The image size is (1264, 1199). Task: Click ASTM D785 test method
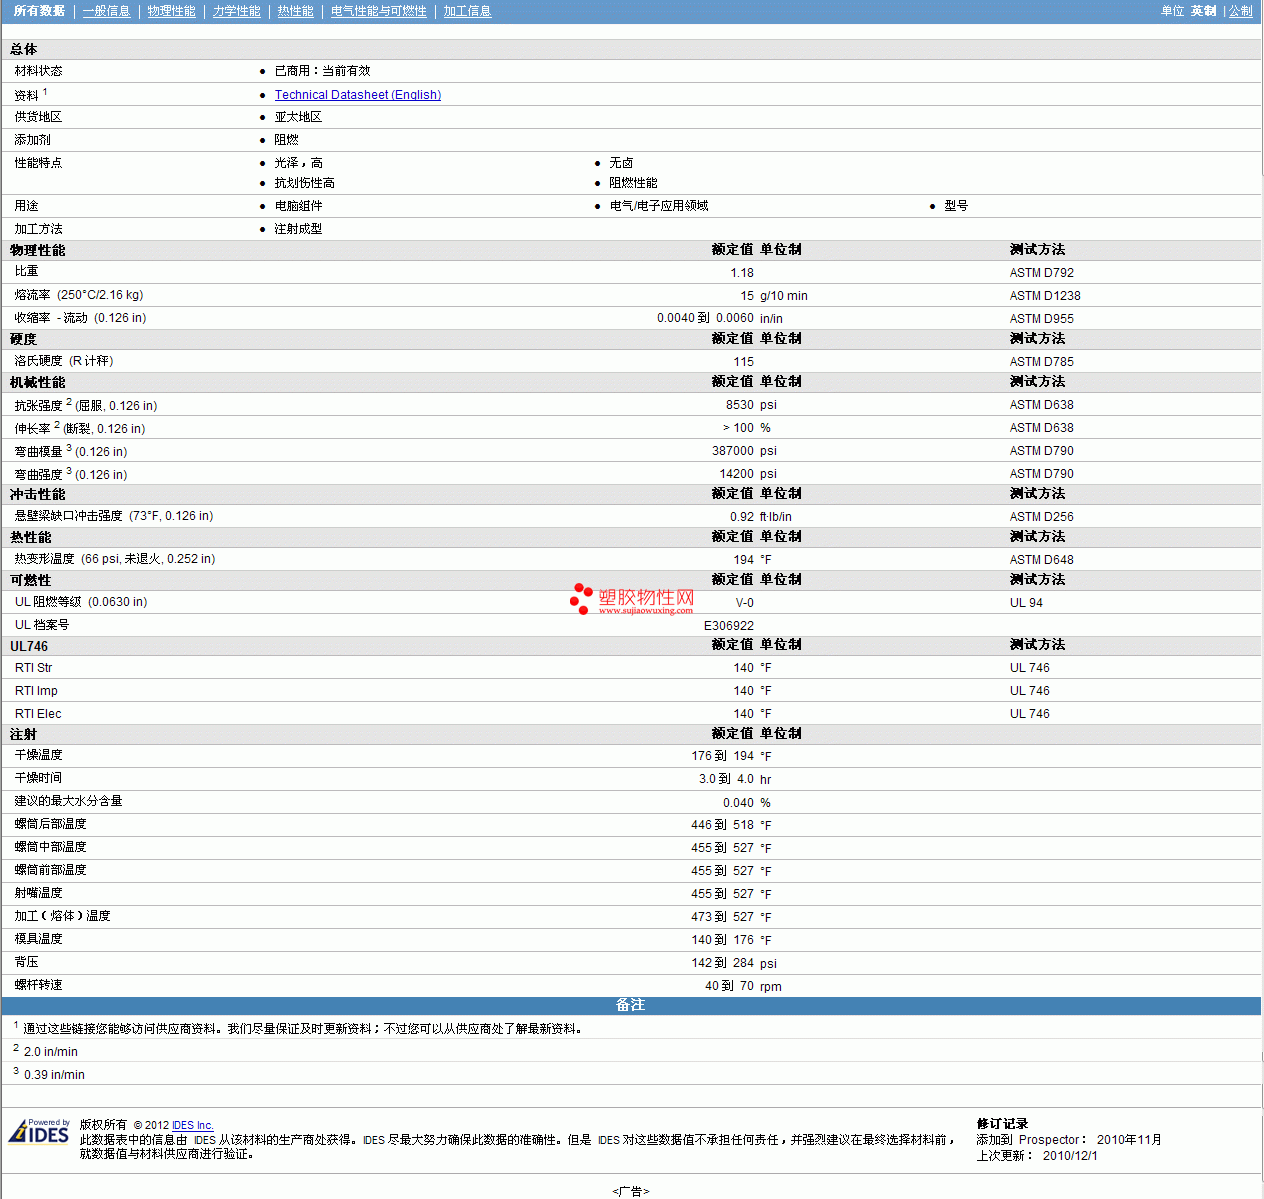click(1042, 362)
